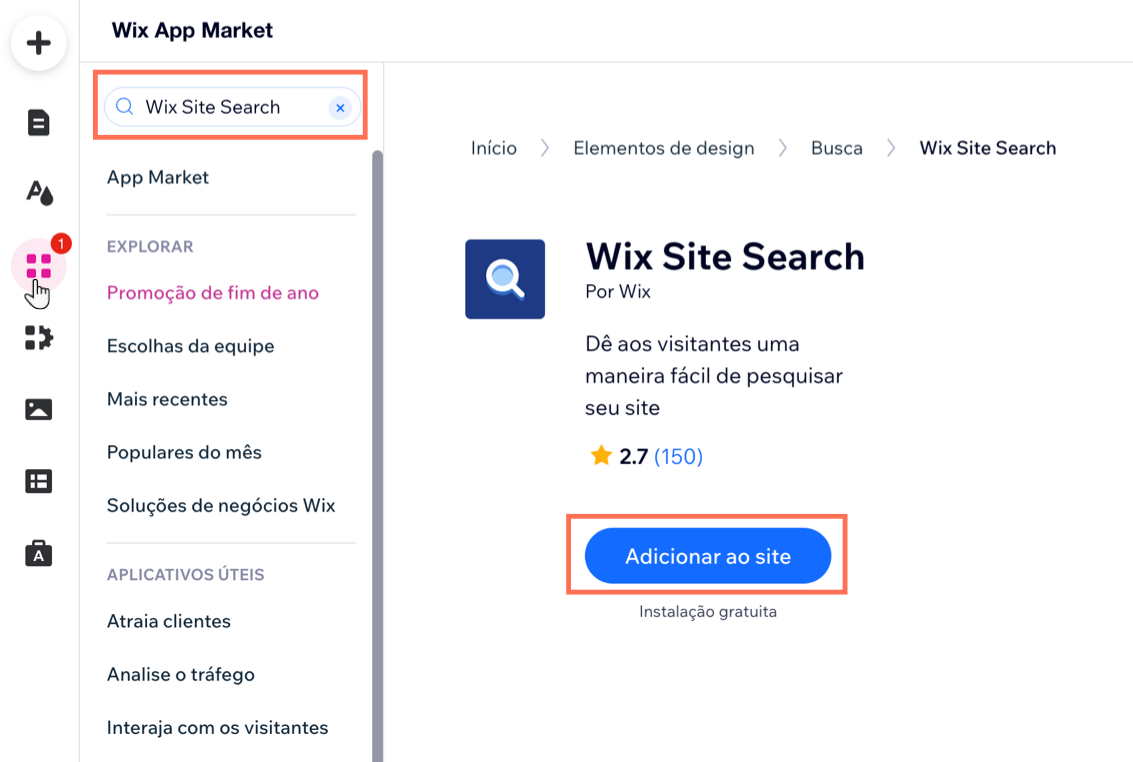Viewport: 1133px width, 762px height.
Task: Browse Escolhas da equipe apps
Action: coord(190,345)
